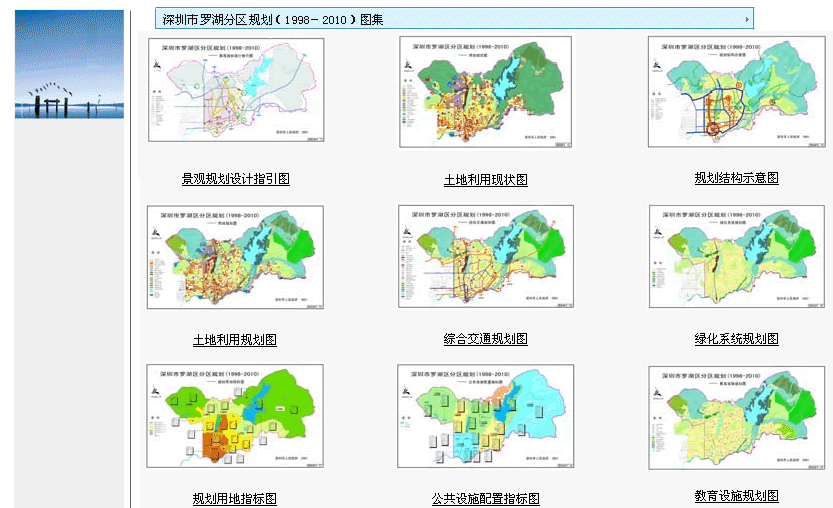
Task: Click the 教育设施规划图 text link
Action: (737, 496)
